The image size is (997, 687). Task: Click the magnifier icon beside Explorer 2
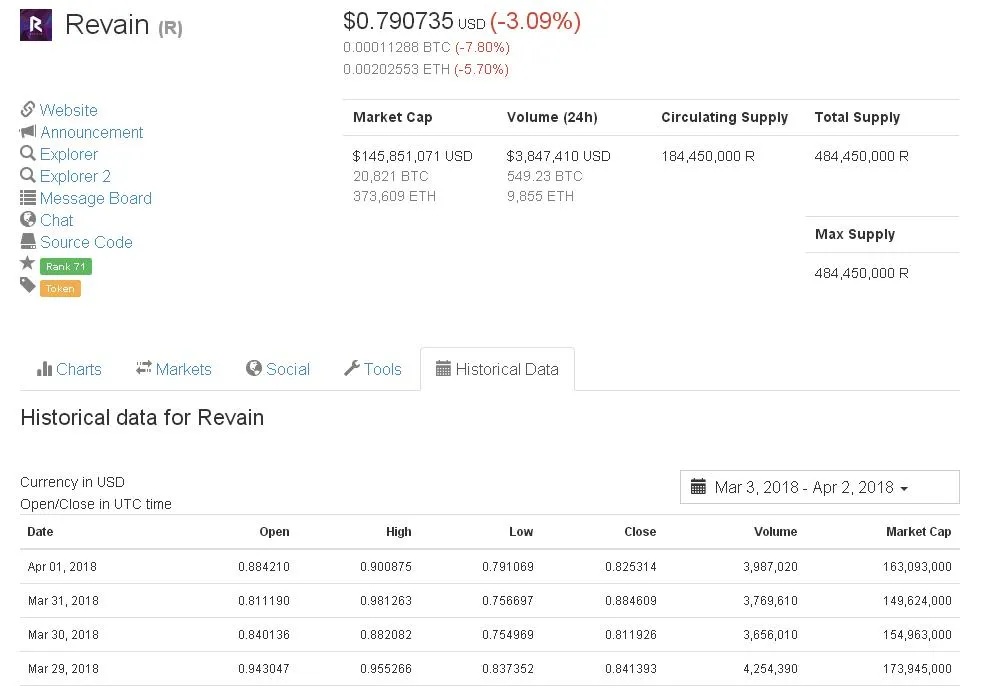tap(27, 175)
